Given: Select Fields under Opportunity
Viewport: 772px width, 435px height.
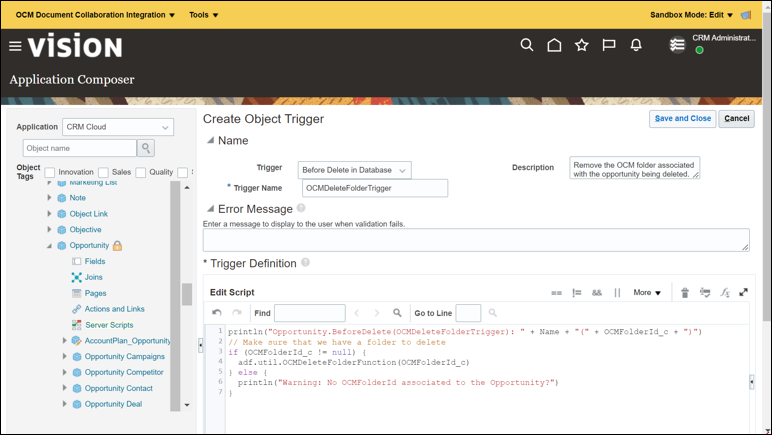Looking at the screenshot, I should pyautogui.click(x=95, y=261).
